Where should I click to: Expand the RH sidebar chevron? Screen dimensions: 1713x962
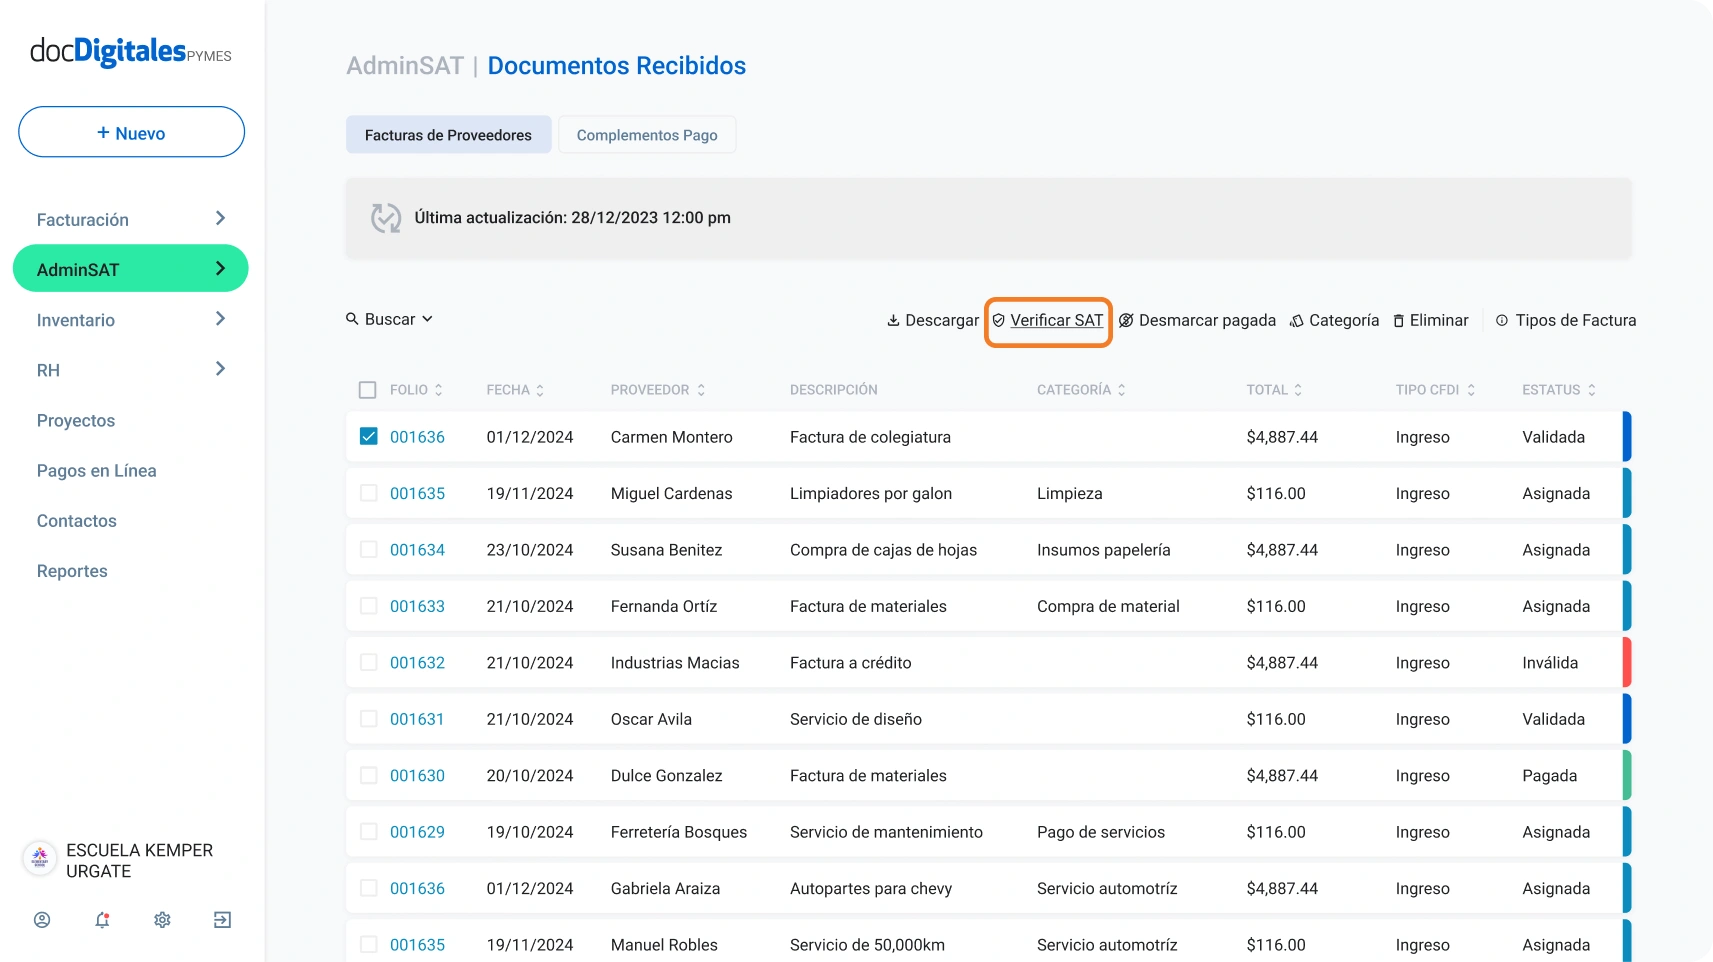coord(221,369)
